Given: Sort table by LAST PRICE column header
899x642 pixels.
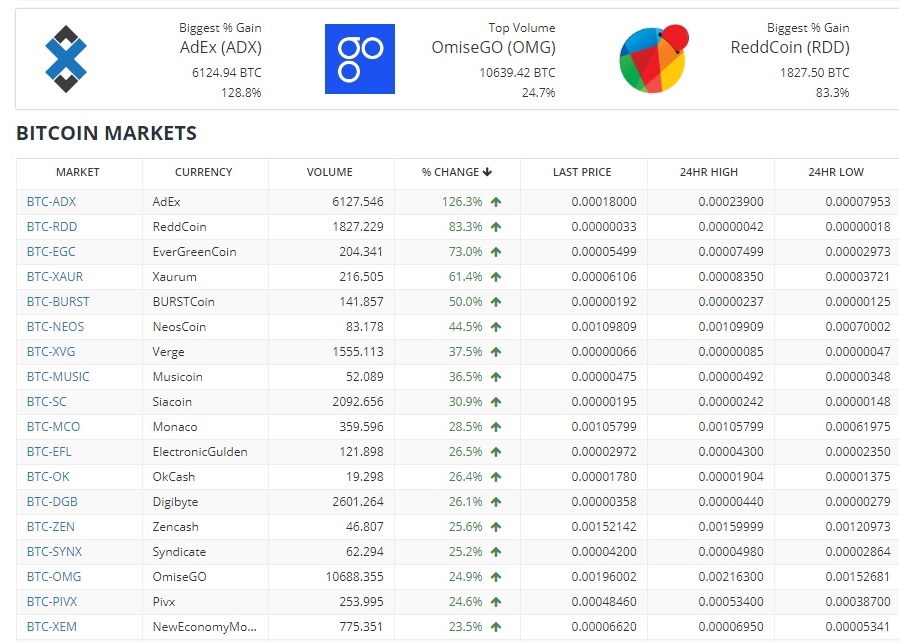Looking at the screenshot, I should pyautogui.click(x=582, y=172).
